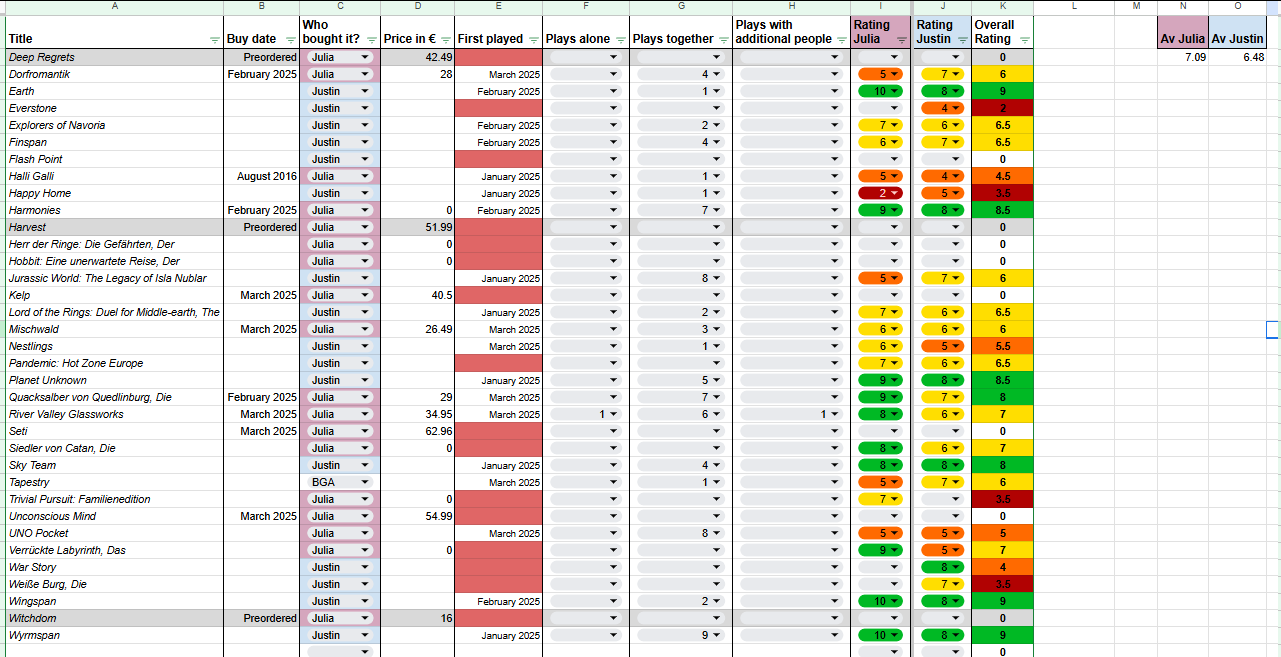This screenshot has width=1281, height=657.
Task: Select the 42.49 price cell
Action: click(x=418, y=57)
